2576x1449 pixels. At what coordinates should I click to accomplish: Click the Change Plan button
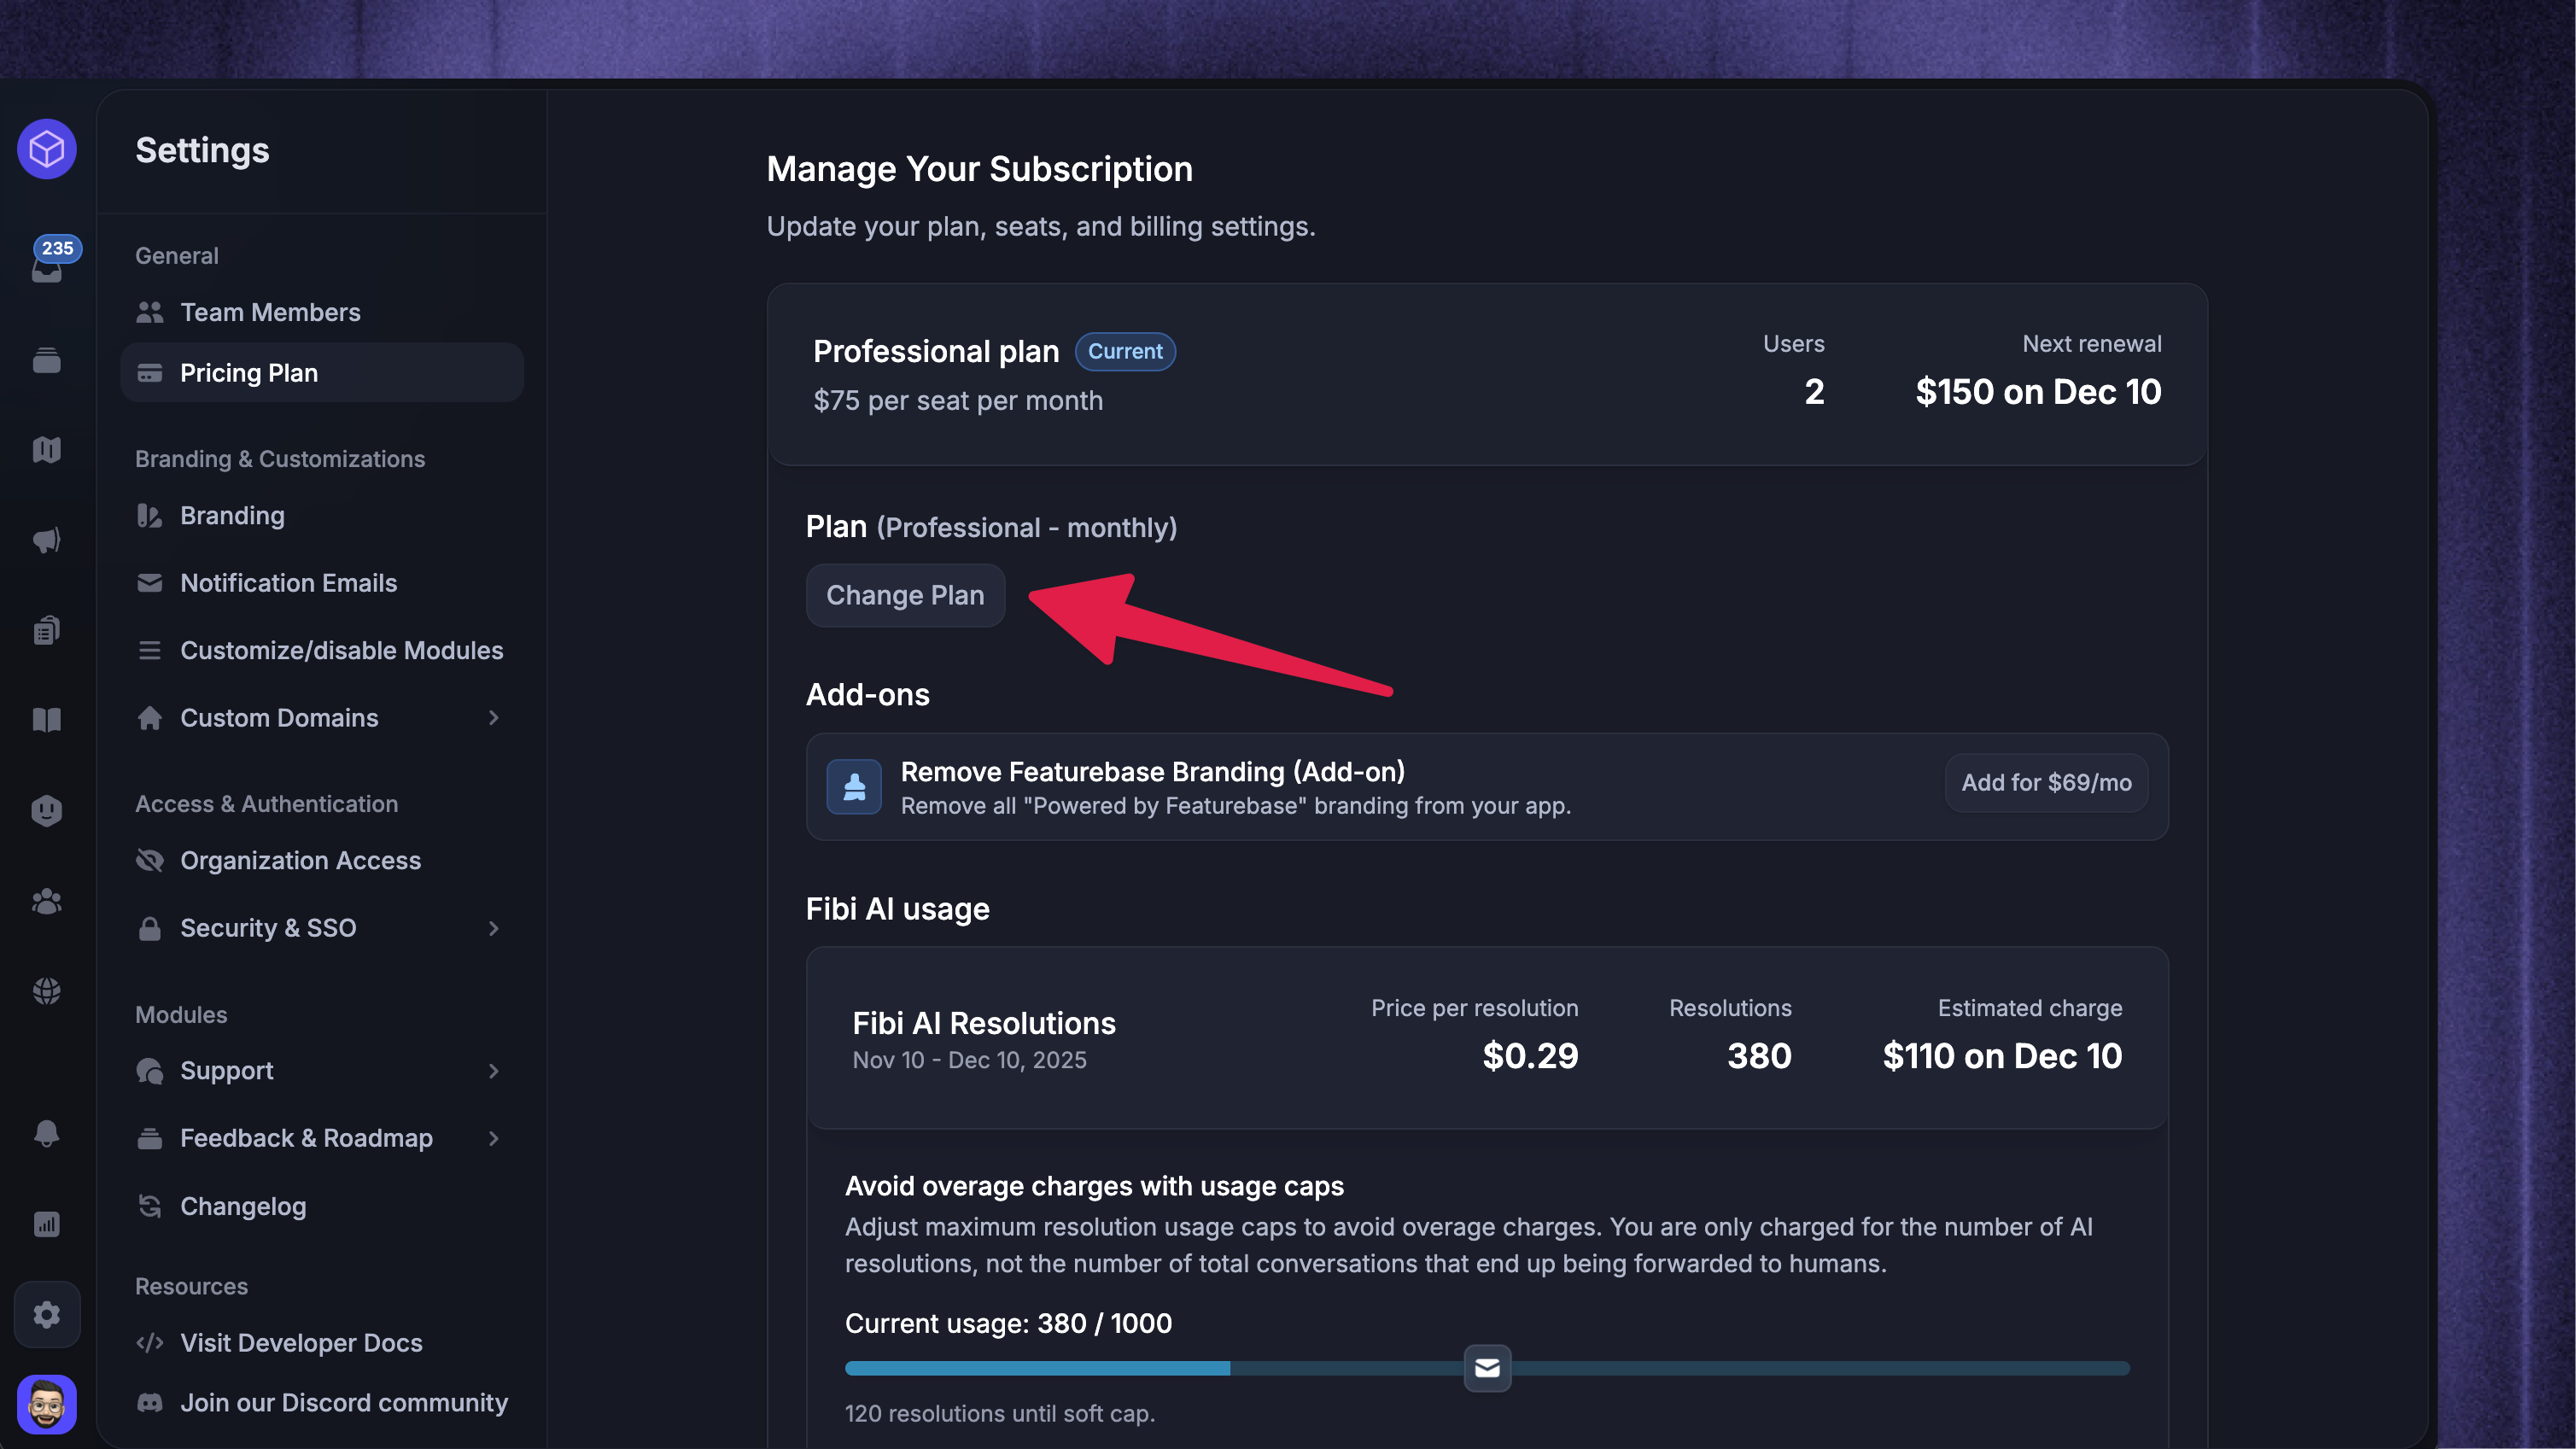[x=905, y=595]
